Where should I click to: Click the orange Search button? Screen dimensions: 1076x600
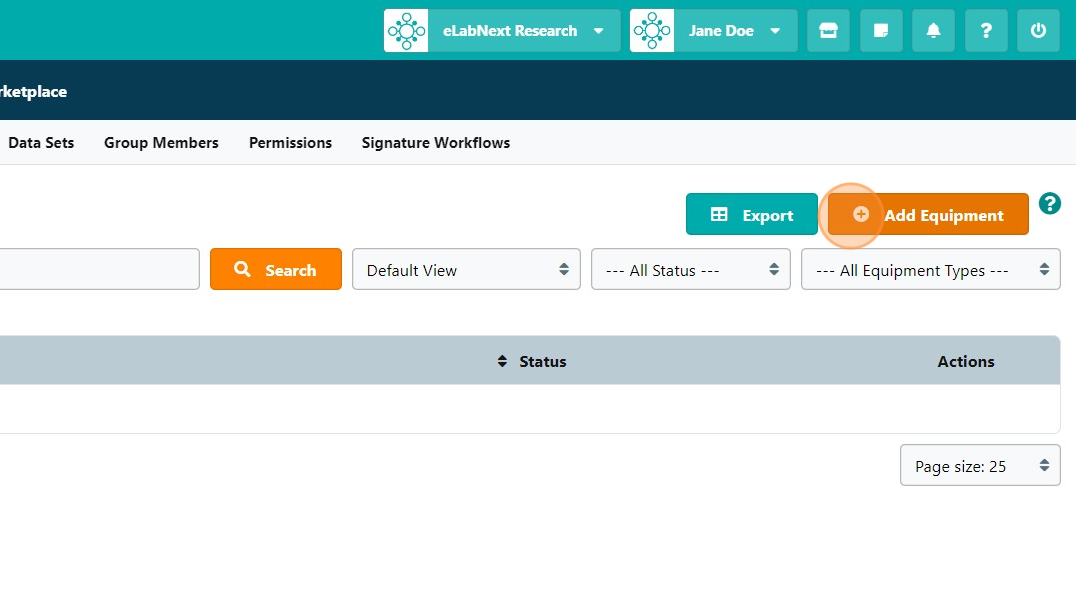pyautogui.click(x=276, y=269)
